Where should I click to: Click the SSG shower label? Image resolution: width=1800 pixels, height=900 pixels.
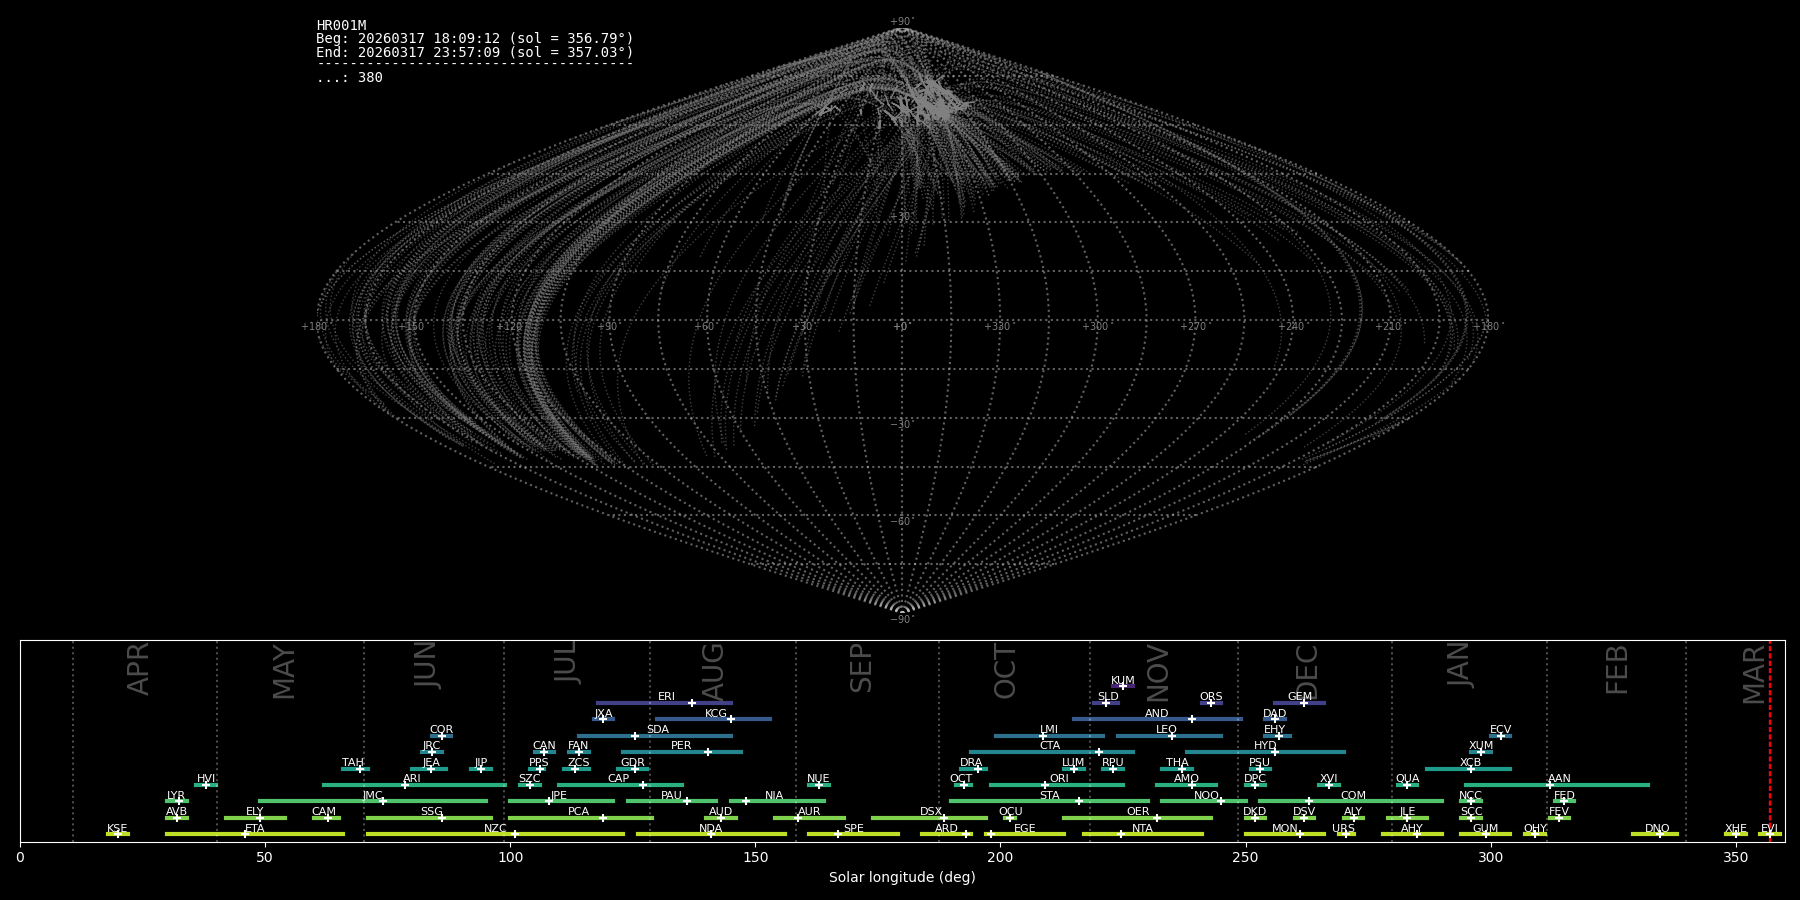(x=431, y=812)
